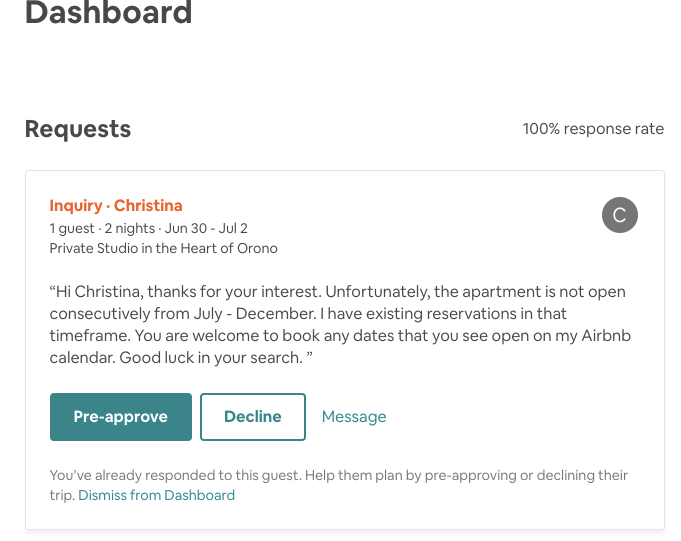Dismiss this request from Dashboard

coord(156,495)
